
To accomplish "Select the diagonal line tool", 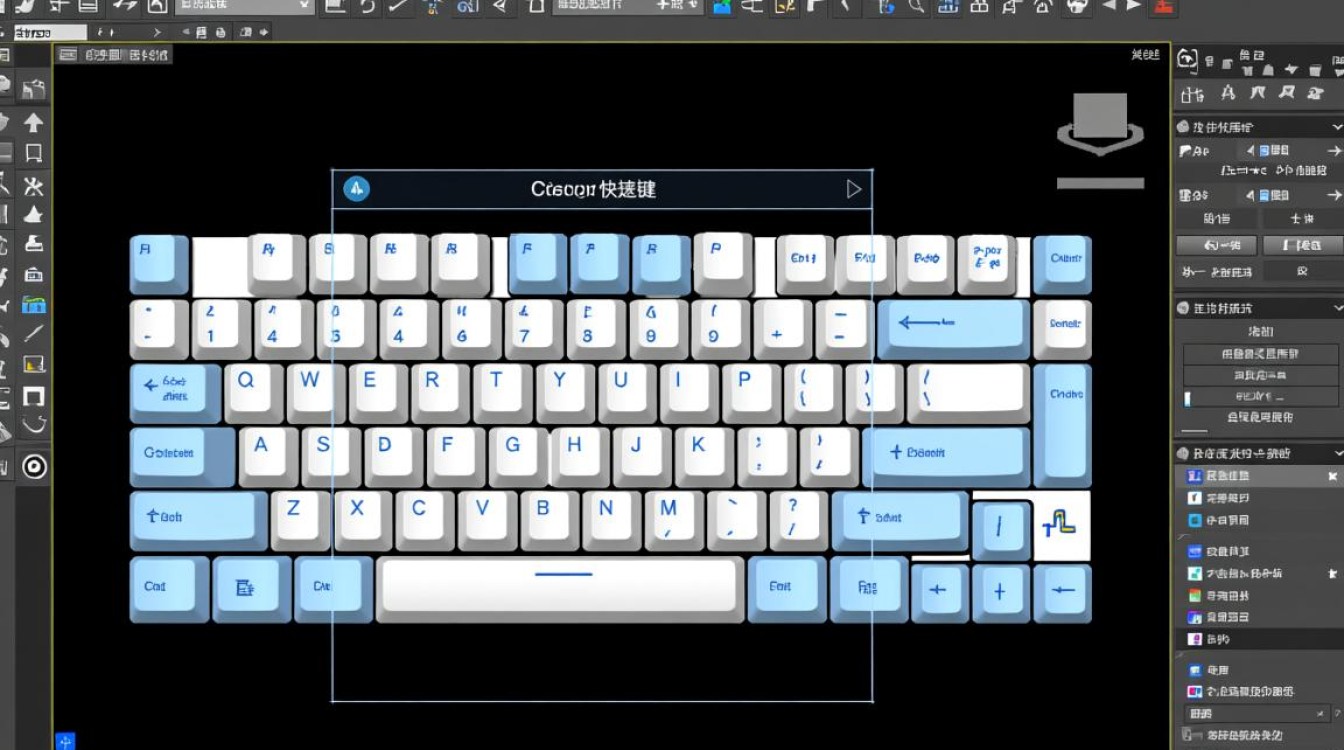I will click(x=33, y=334).
